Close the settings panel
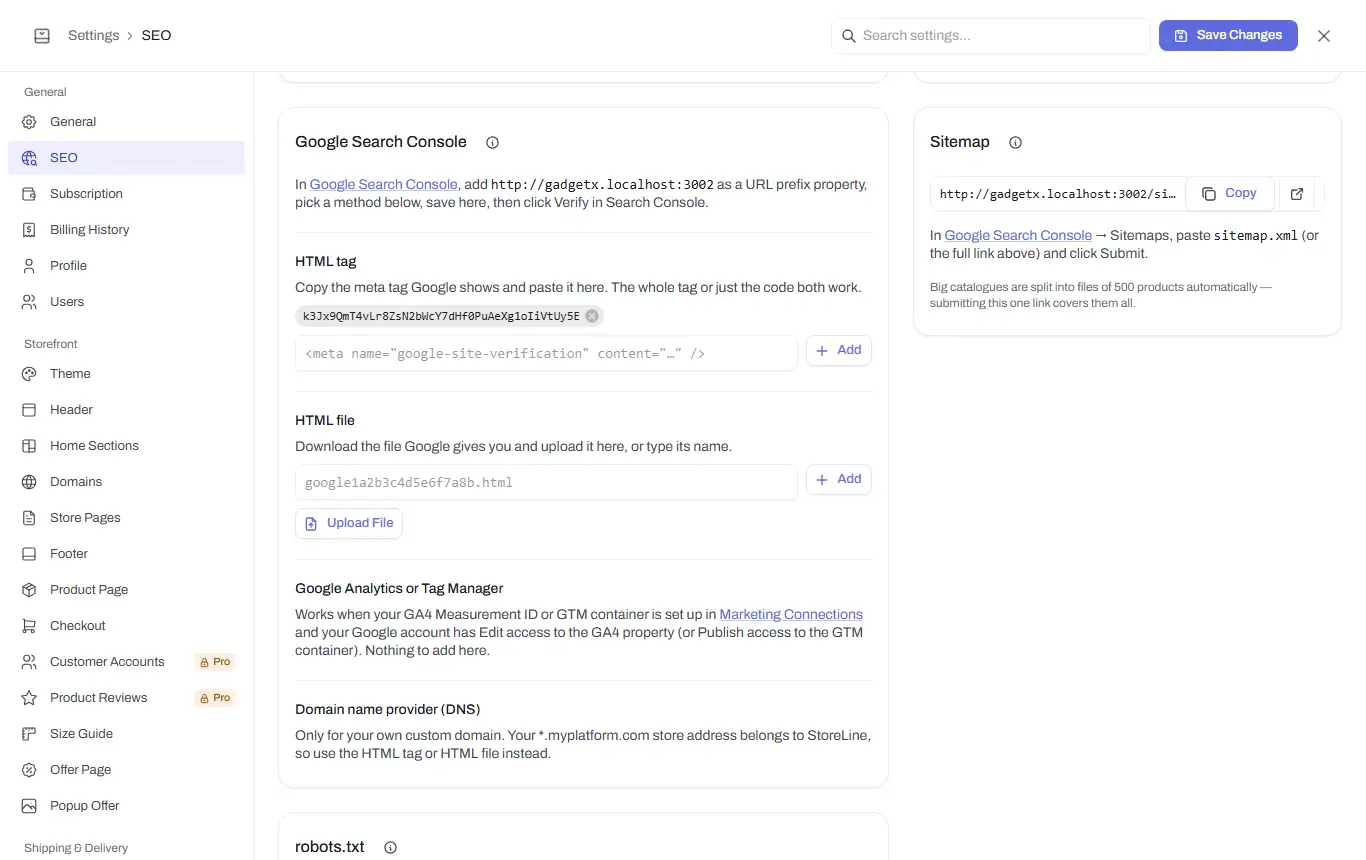This screenshot has height=860, width=1366. [x=1324, y=36]
